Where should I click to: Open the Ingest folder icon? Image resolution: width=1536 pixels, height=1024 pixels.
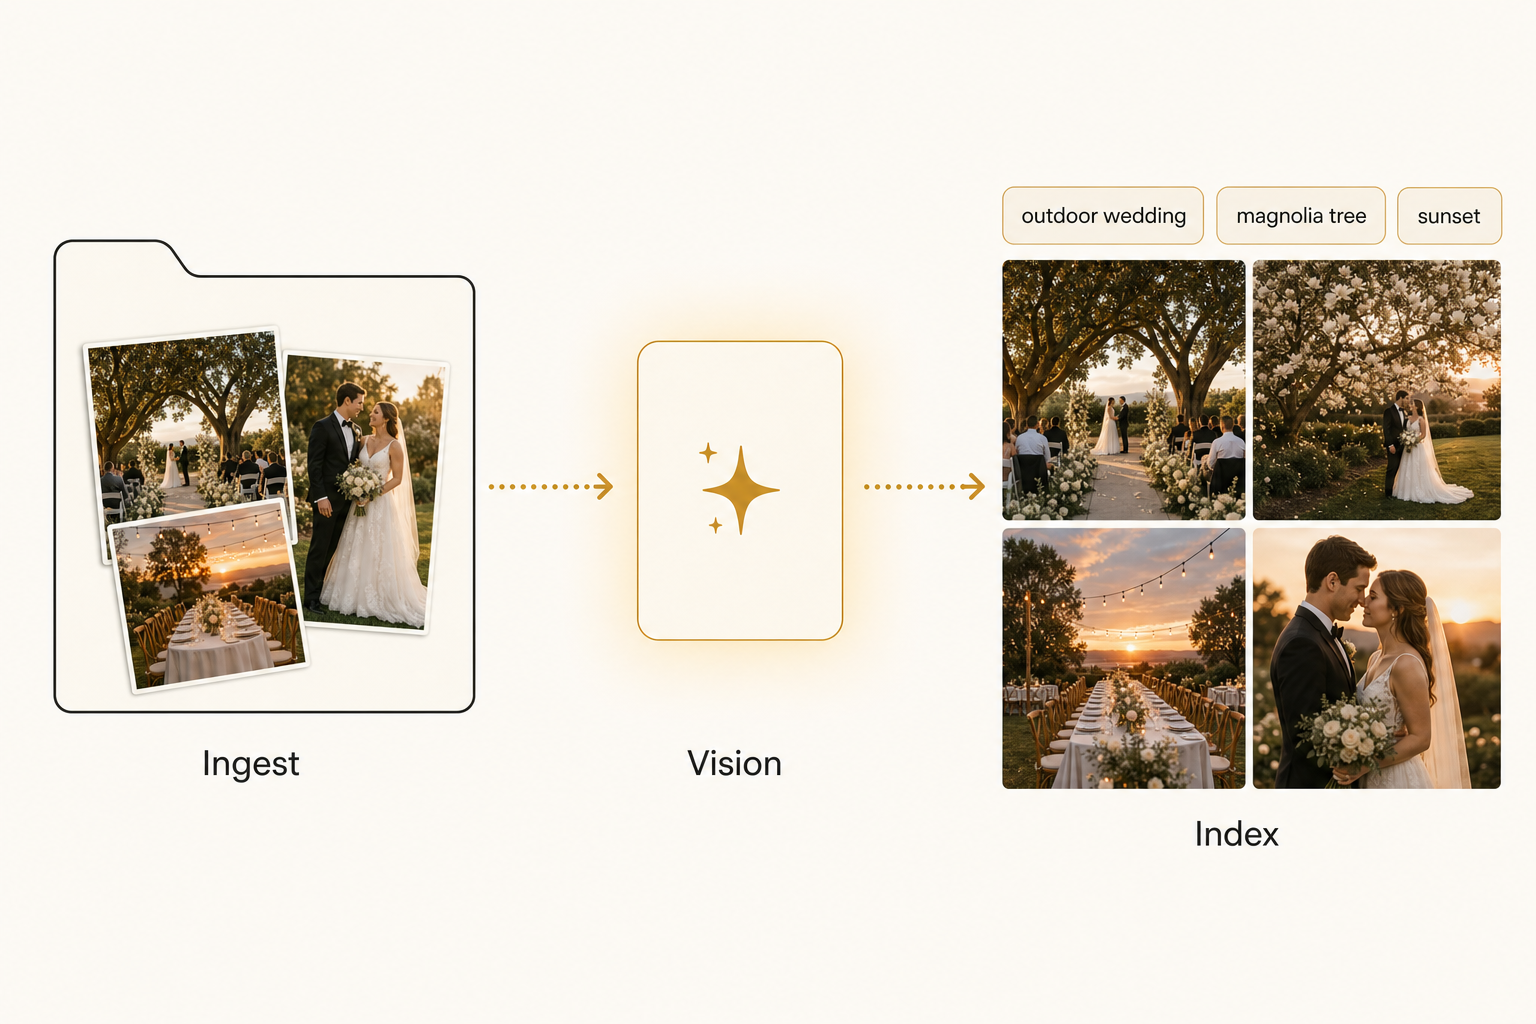tap(264, 476)
